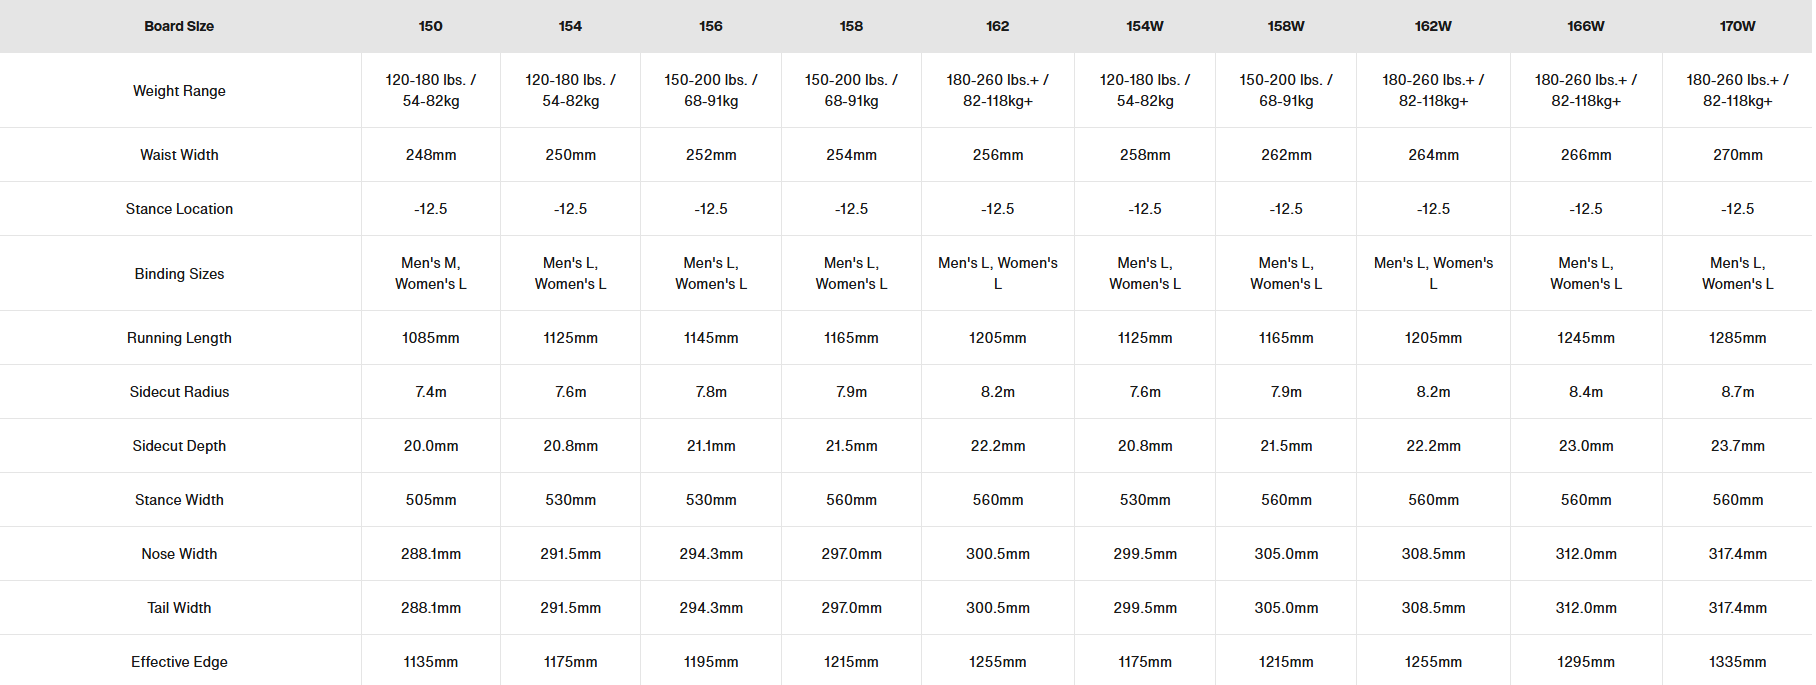Select the 8.7m sidecut radius value
Image resolution: width=1816 pixels, height=685 pixels.
pos(1737,392)
